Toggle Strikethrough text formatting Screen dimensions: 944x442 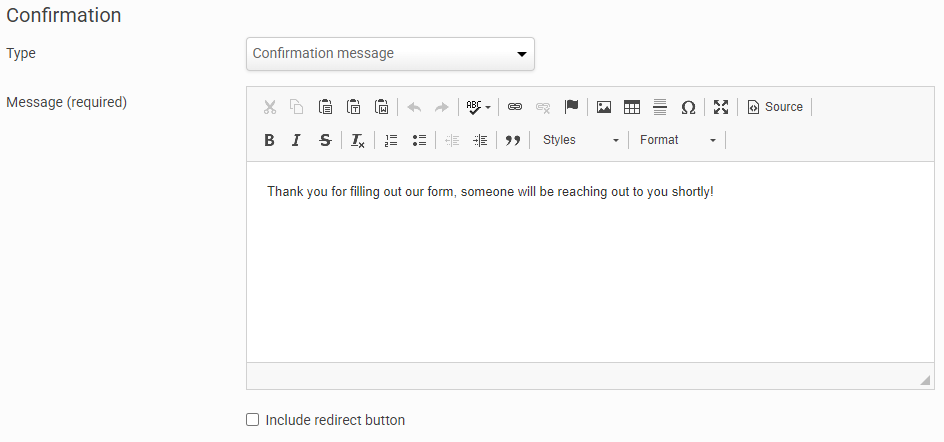tap(324, 140)
